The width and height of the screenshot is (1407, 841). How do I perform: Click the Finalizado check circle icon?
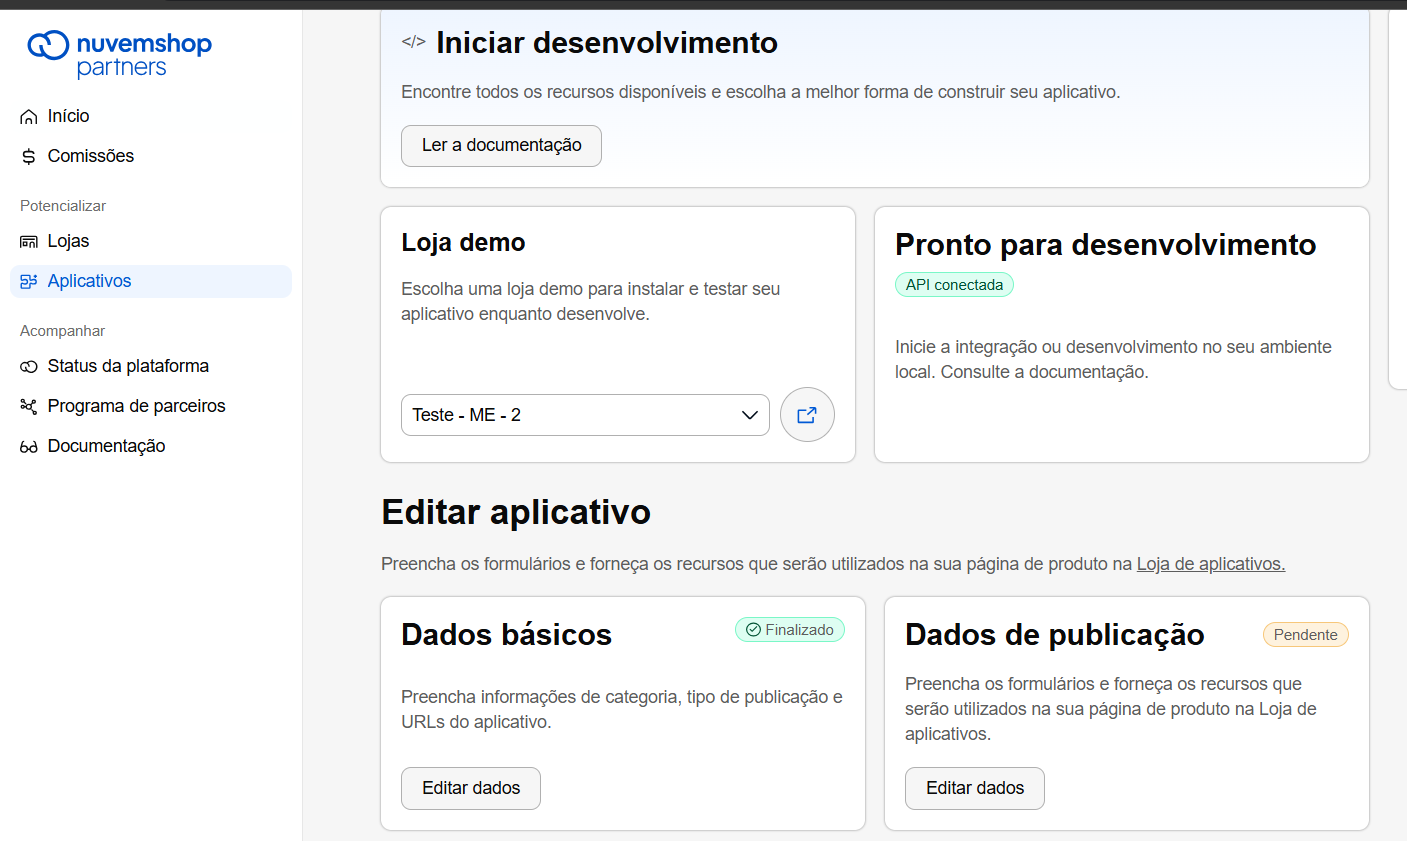[753, 630]
